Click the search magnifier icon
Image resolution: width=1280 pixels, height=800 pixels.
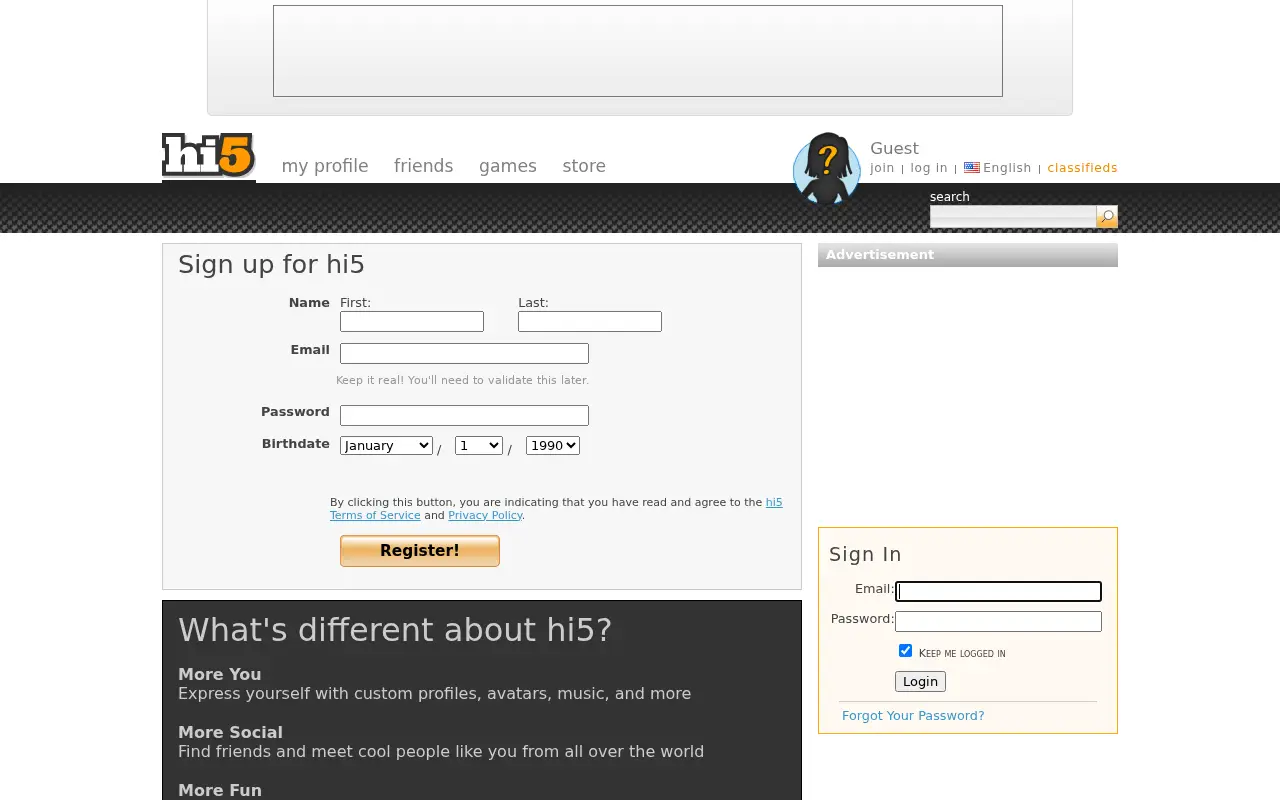[1107, 217]
